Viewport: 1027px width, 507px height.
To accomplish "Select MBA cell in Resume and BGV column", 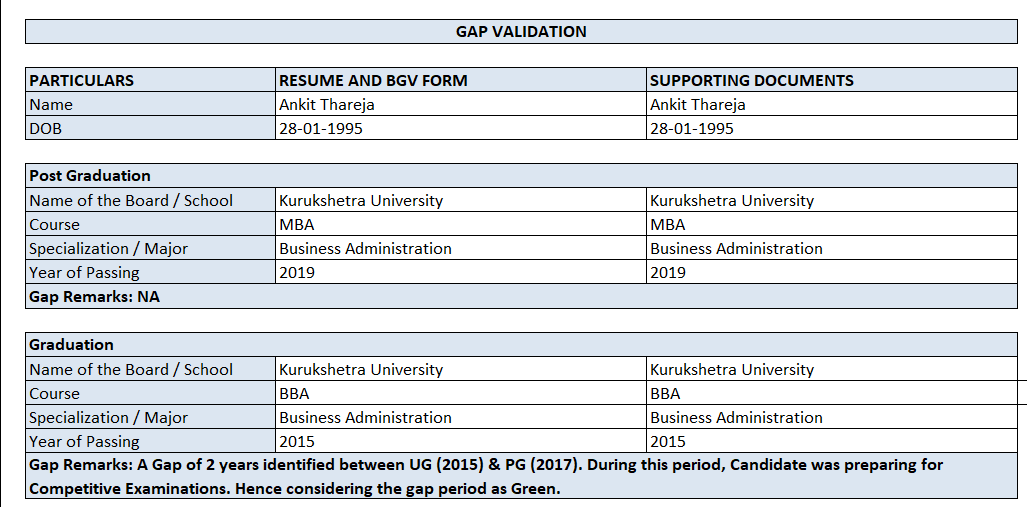I will 461,224.
